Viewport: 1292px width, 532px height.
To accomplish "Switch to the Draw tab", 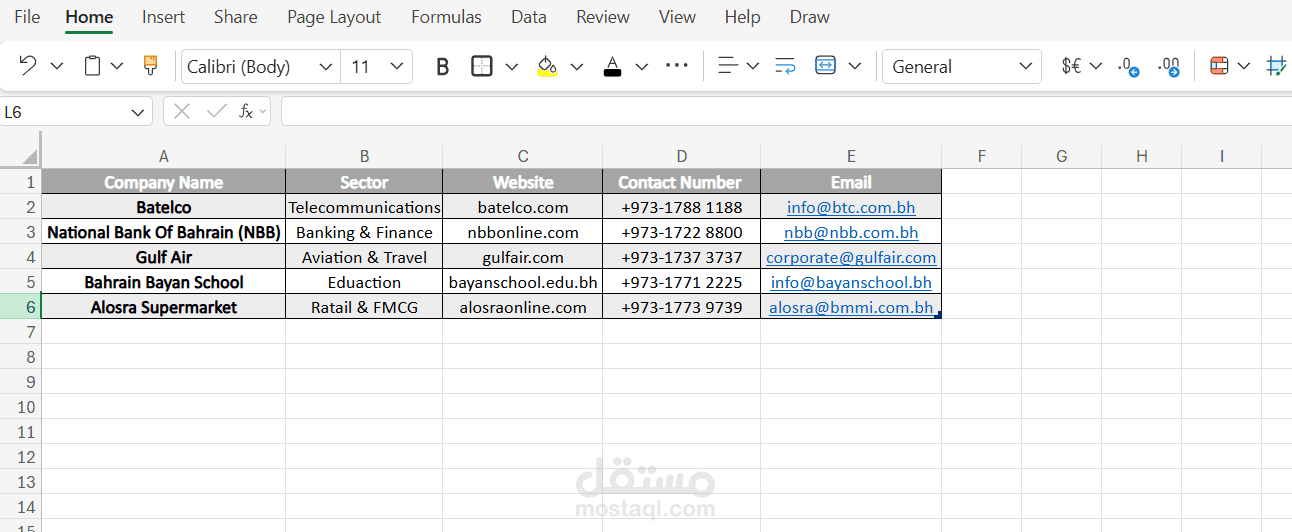I will 809,17.
